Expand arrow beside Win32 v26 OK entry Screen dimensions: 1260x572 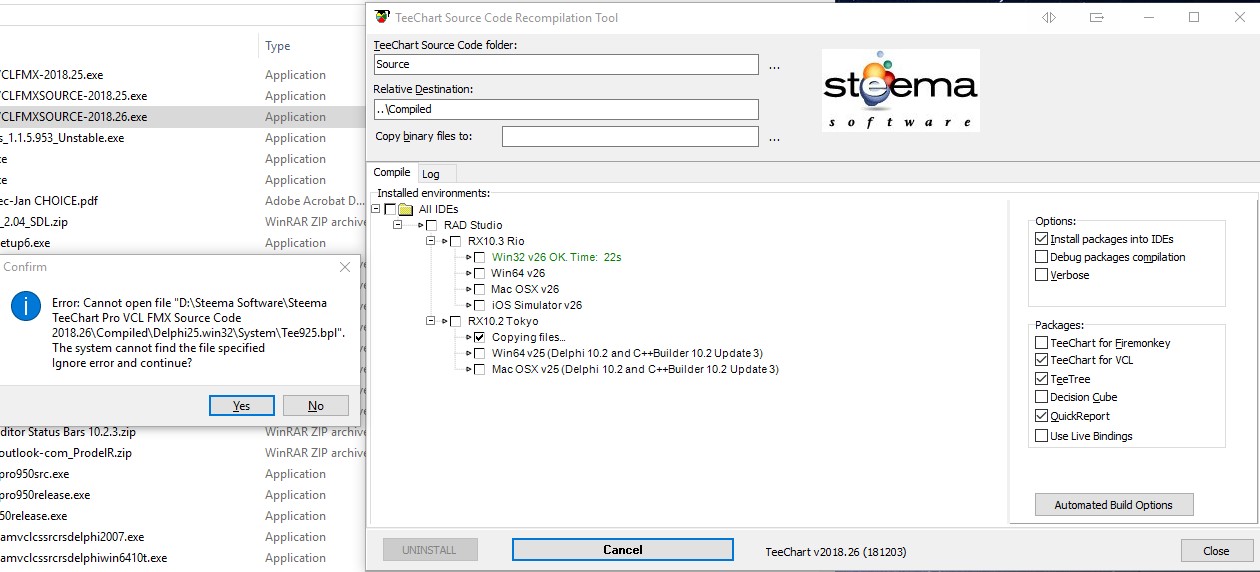[468, 257]
